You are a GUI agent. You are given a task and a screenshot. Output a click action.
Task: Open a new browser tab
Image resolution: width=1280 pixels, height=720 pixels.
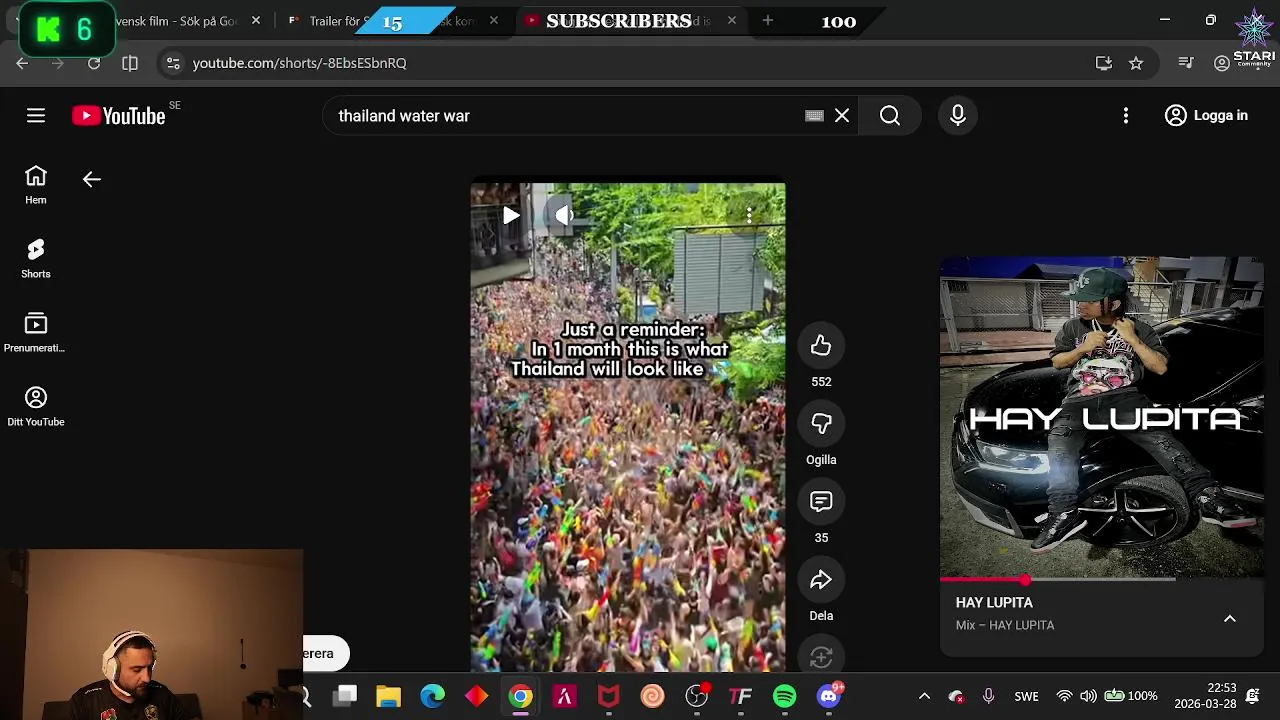point(768,20)
